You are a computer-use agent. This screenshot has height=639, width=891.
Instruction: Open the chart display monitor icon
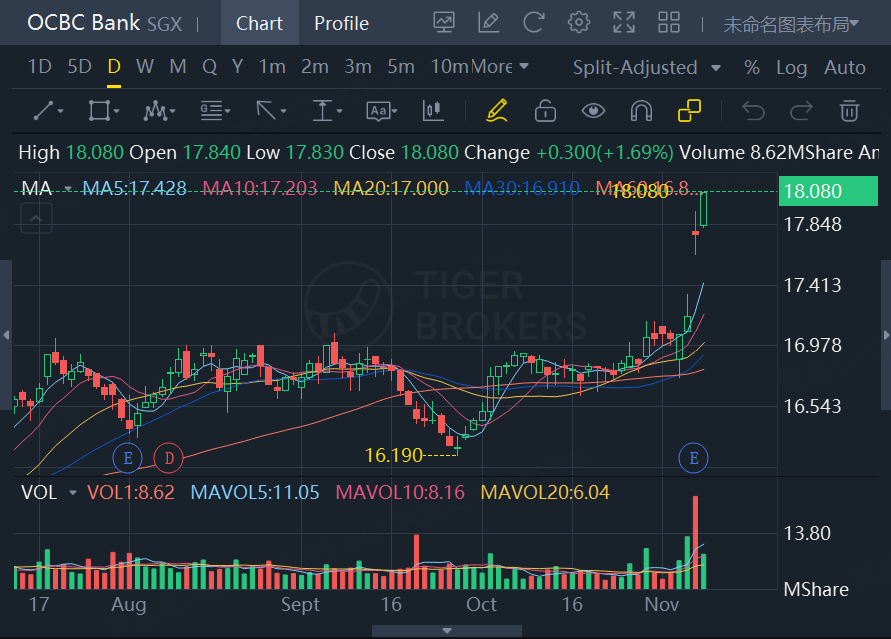coord(444,23)
